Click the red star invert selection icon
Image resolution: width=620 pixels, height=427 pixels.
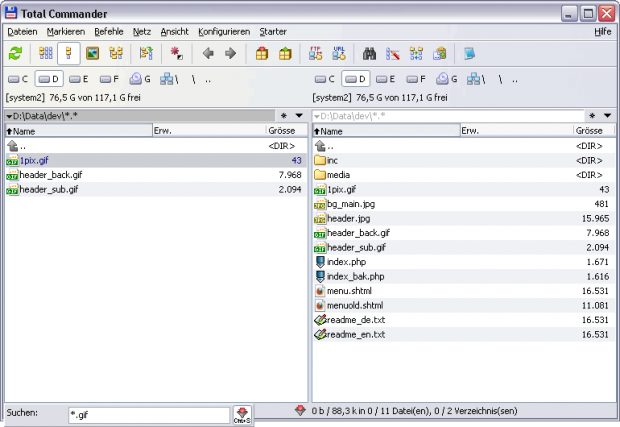click(175, 53)
